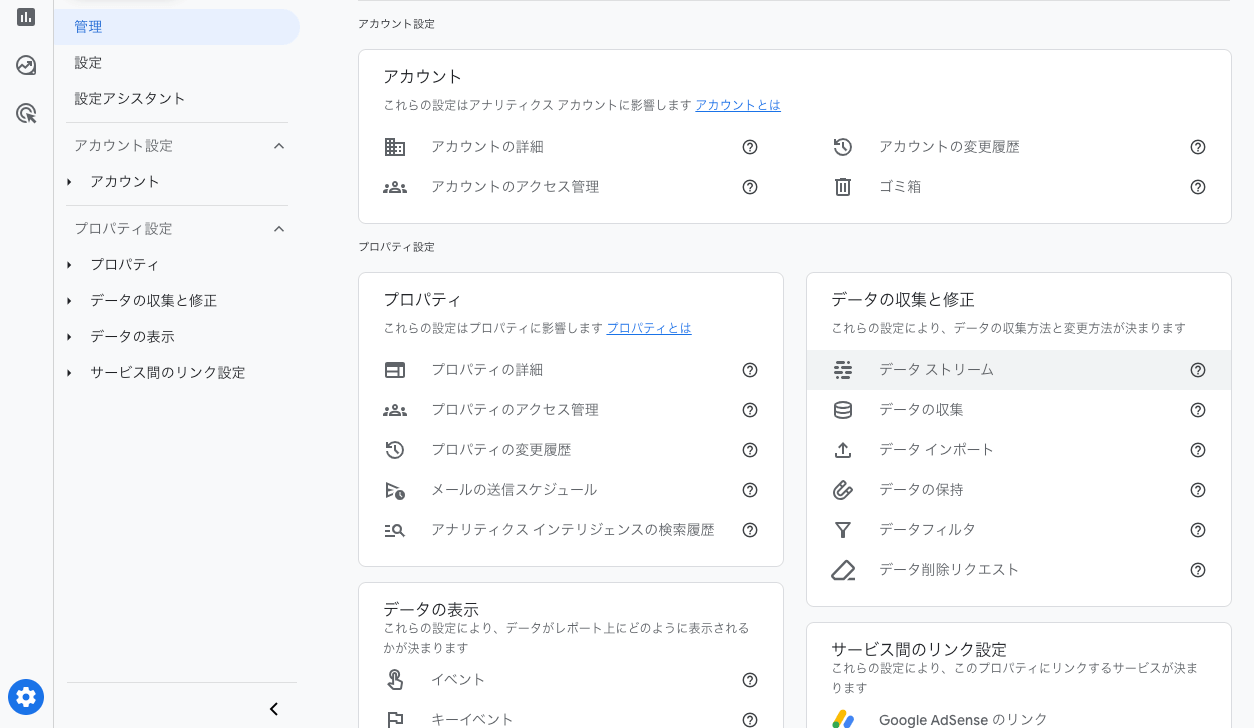Click funnel icon beside データフィルタ
The height and width of the screenshot is (728, 1254).
click(843, 530)
